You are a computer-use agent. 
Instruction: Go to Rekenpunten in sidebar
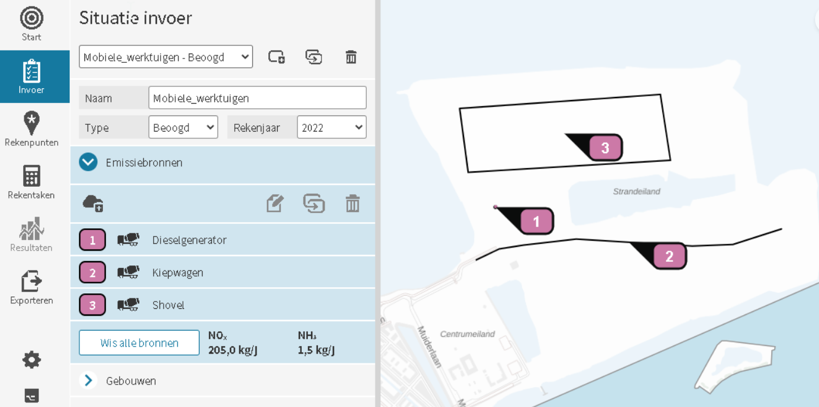31,129
